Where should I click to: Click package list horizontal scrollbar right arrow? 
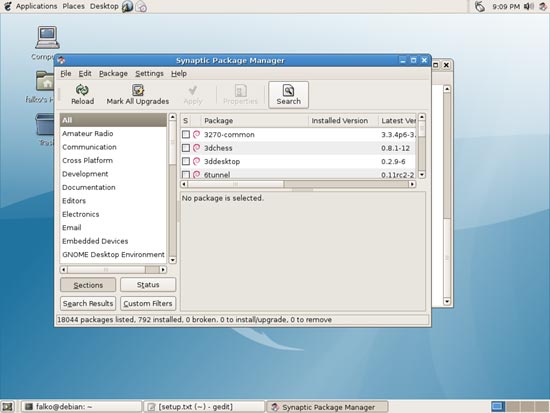412,184
